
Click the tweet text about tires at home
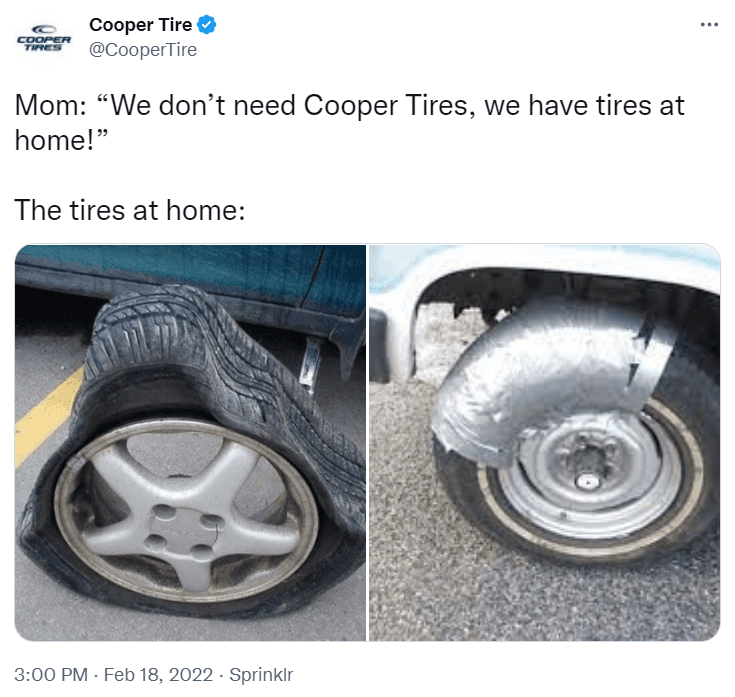click(350, 157)
